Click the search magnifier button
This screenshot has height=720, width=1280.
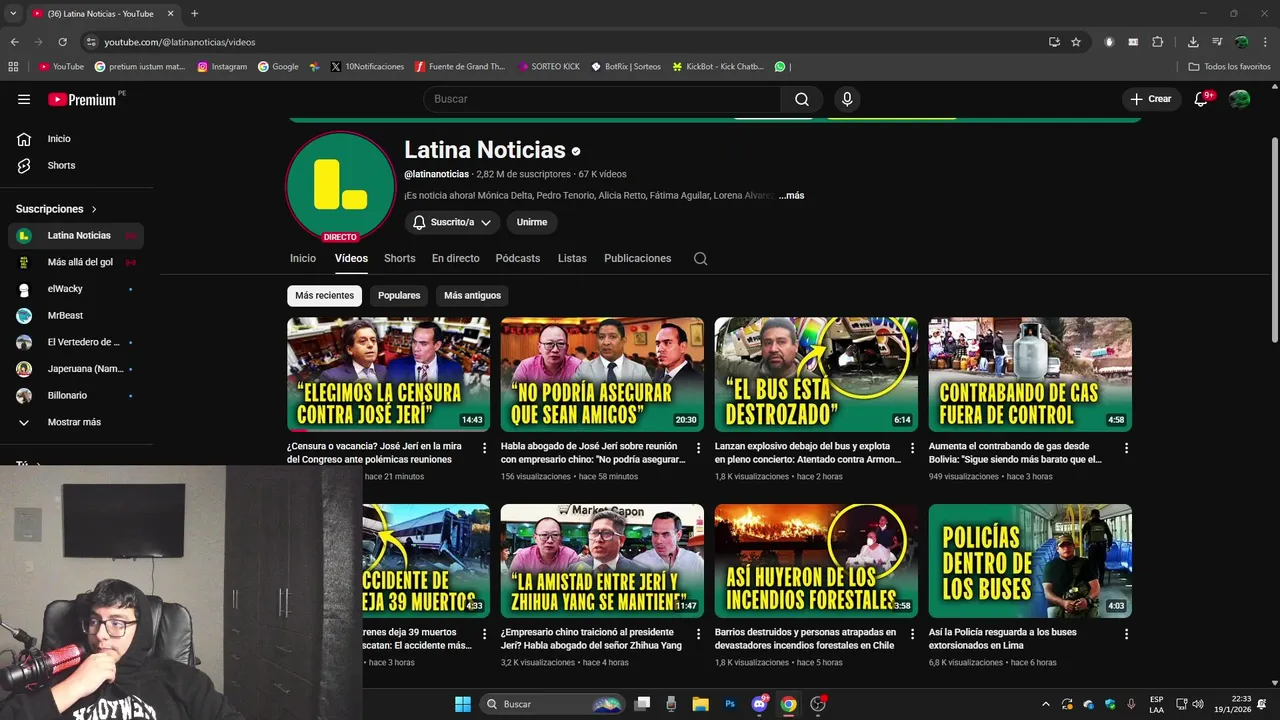802,99
